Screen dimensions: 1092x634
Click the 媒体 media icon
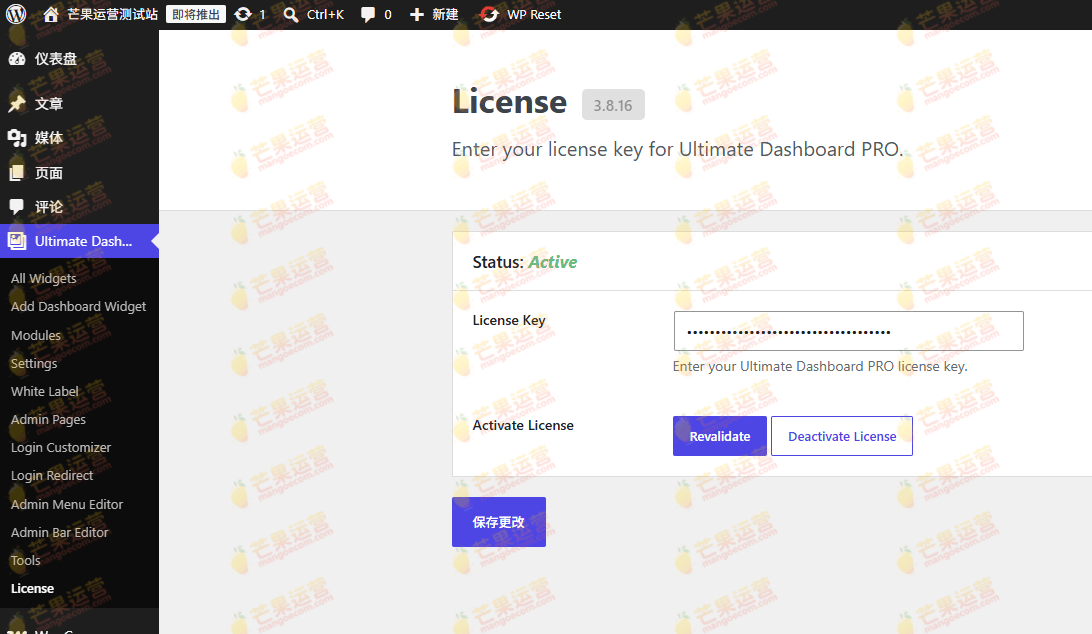(x=17, y=138)
